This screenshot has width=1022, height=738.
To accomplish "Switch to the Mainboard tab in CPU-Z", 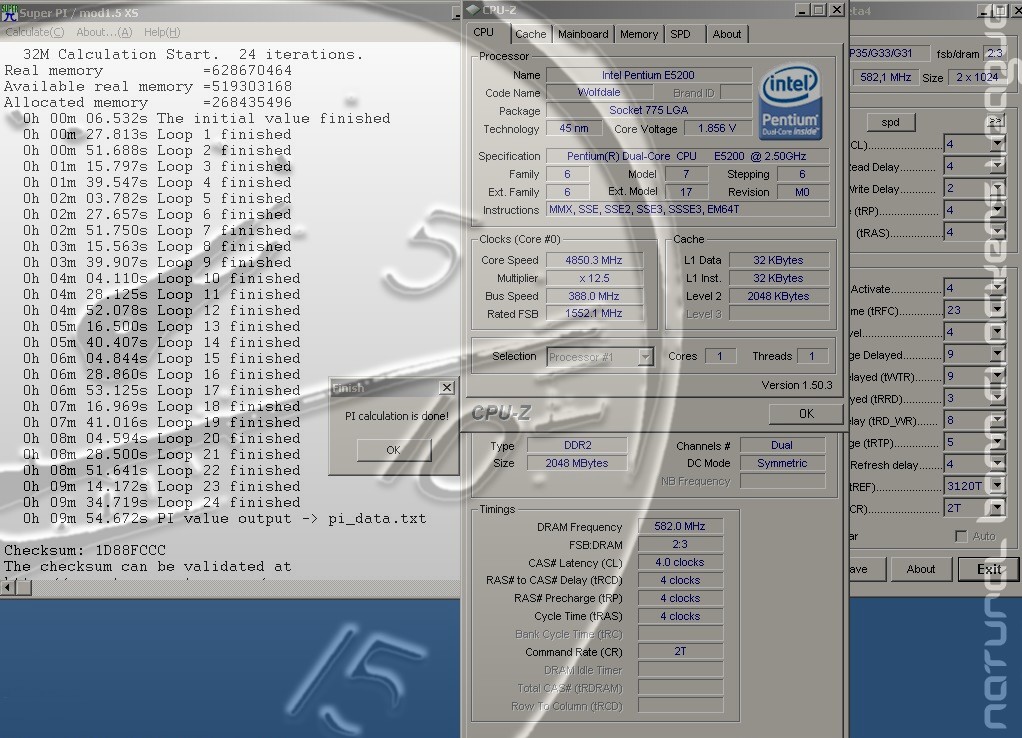I will click(x=583, y=34).
